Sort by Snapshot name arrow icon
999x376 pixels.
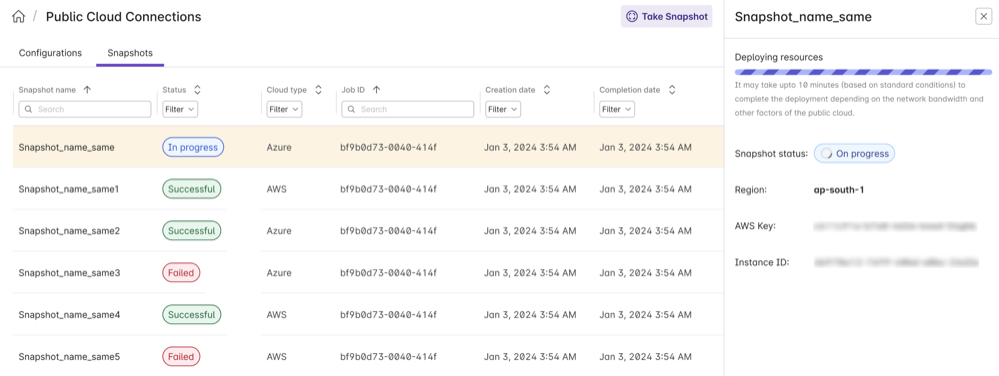pyautogui.click(x=87, y=90)
